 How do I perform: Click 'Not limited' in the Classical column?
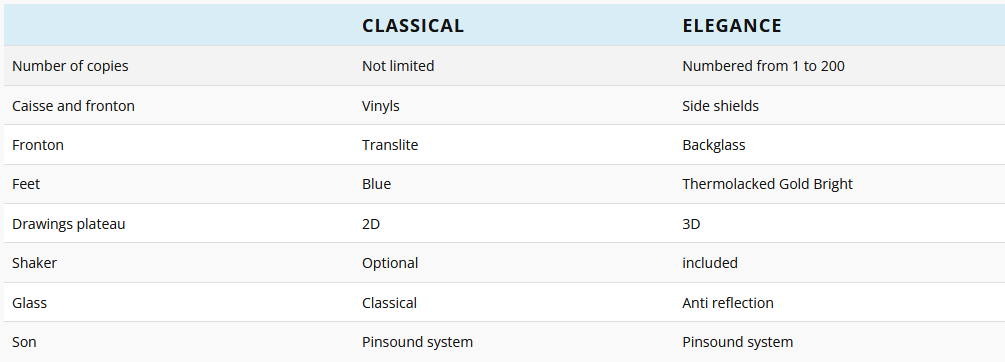pyautogui.click(x=398, y=66)
